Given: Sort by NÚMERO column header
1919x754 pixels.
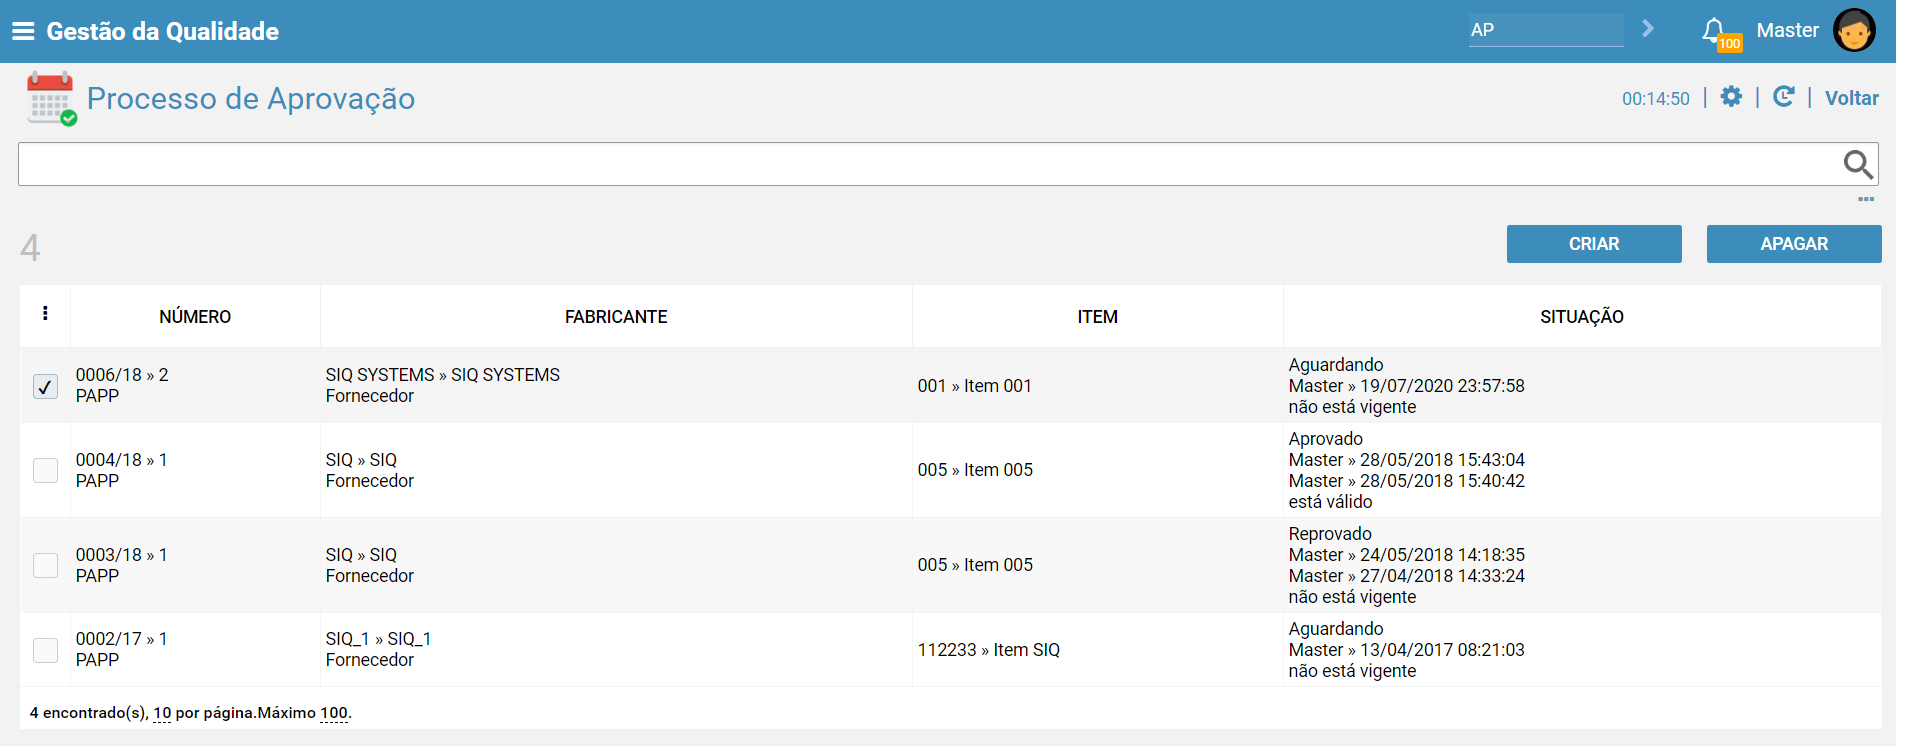Looking at the screenshot, I should (195, 317).
